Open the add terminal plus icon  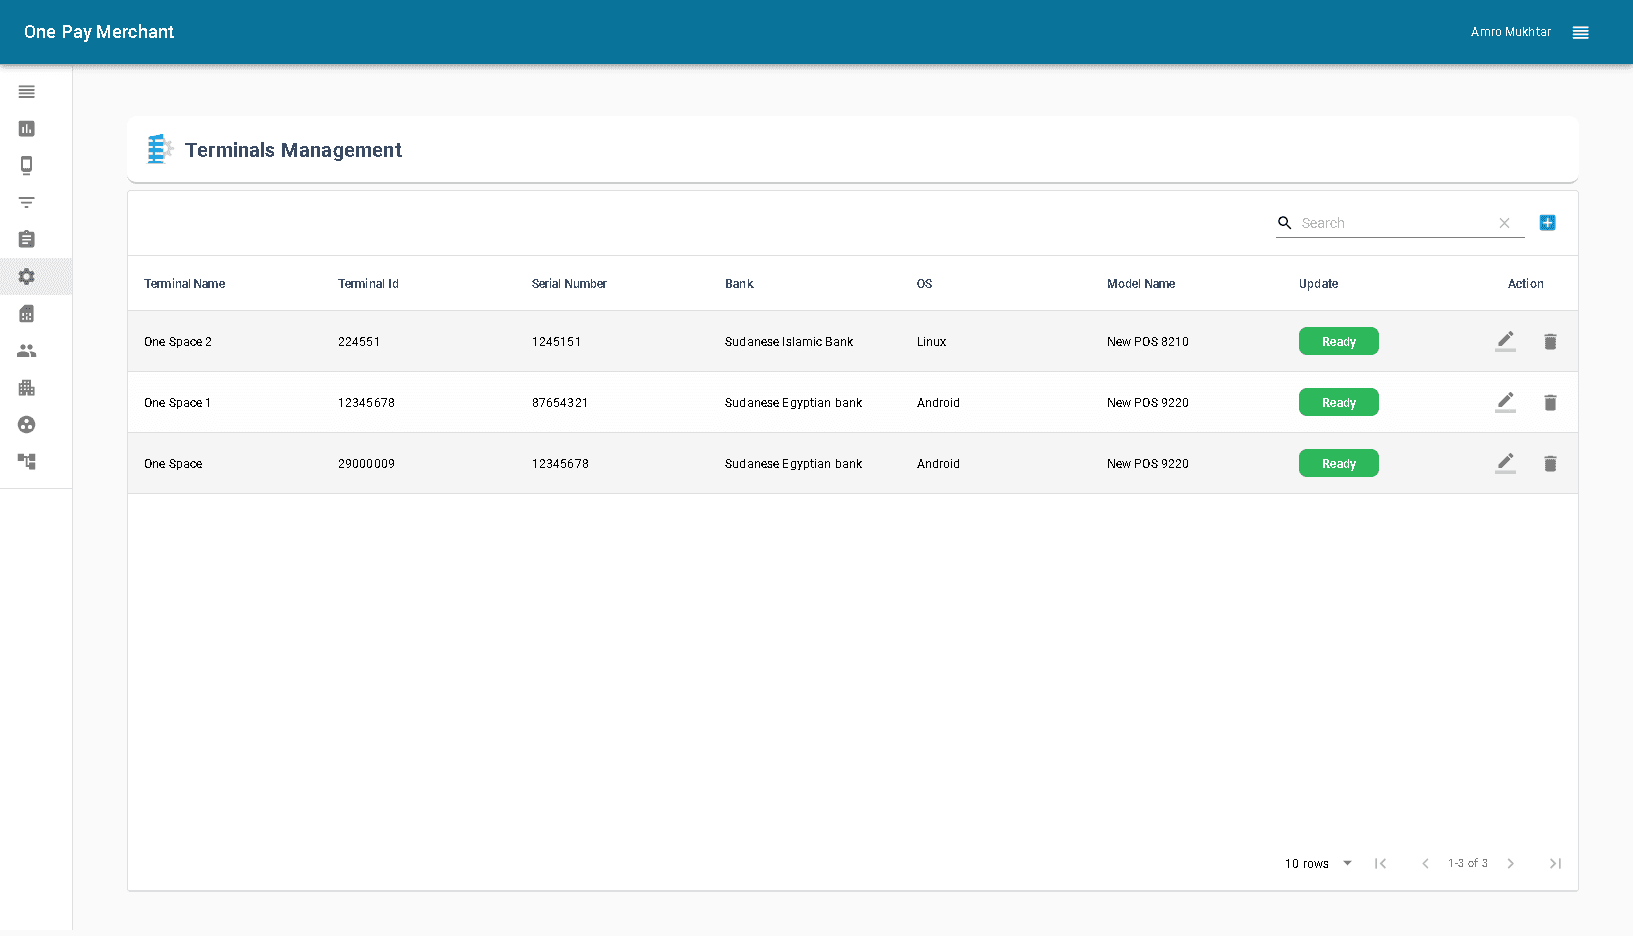coord(1547,223)
